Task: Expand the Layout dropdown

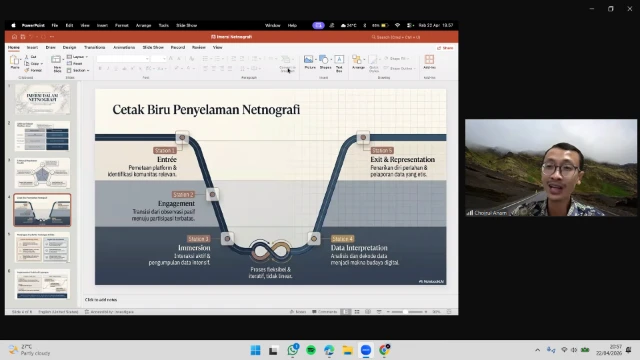Action: coord(78,57)
